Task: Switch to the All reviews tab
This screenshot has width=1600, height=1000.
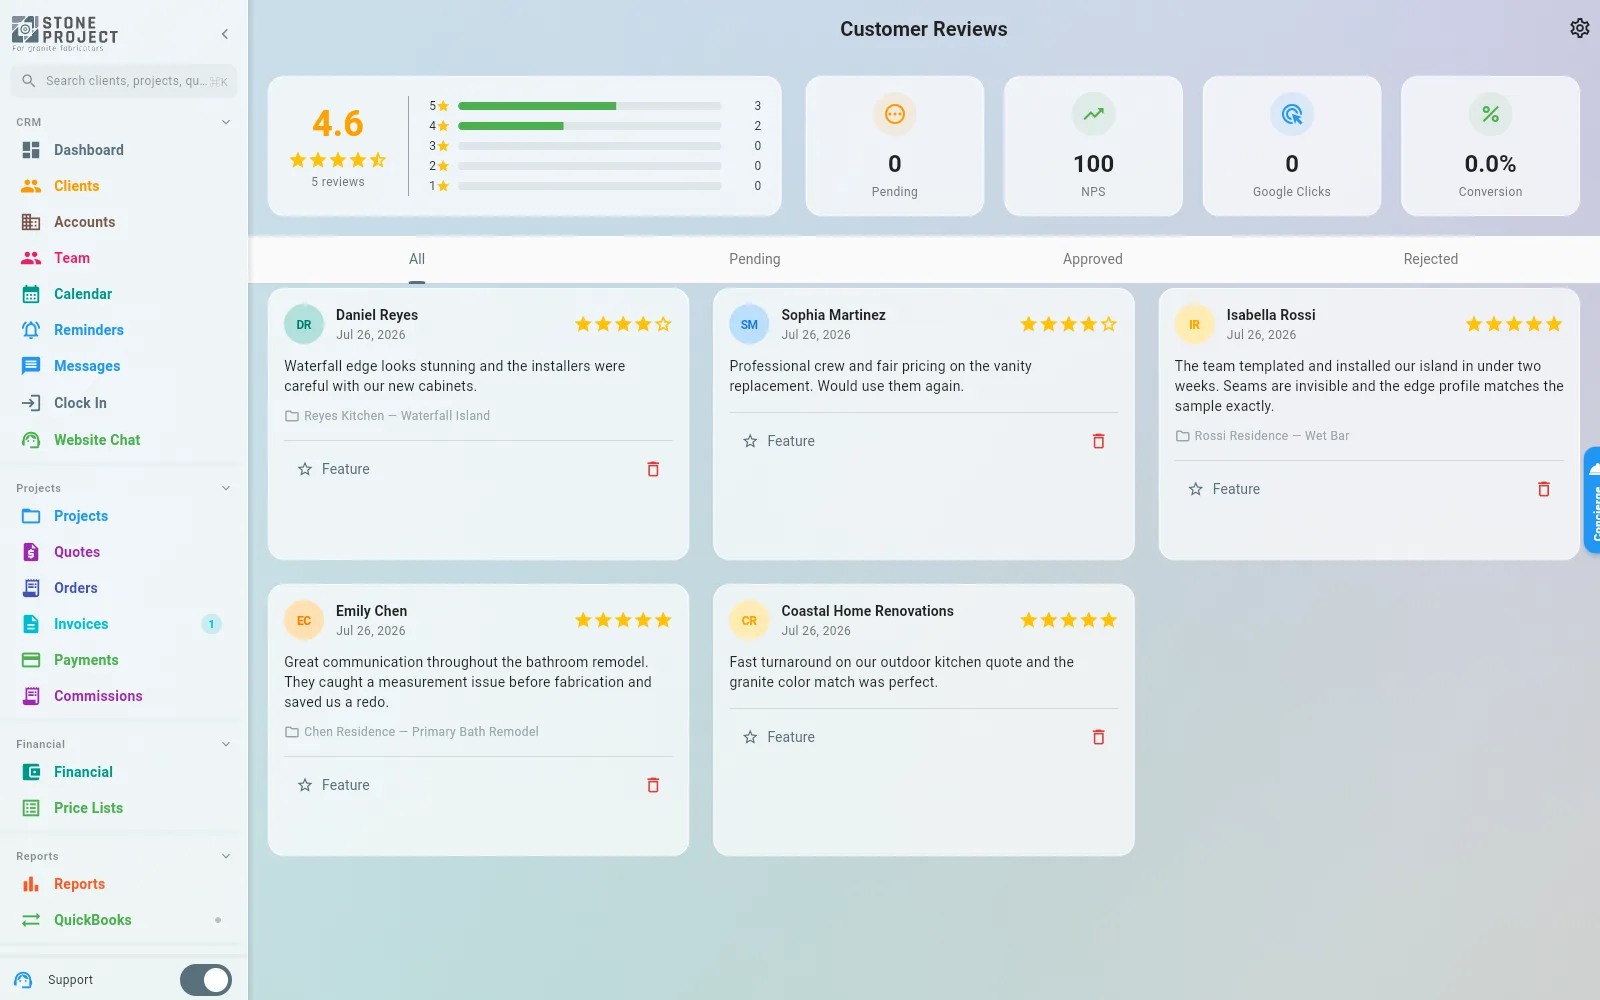Action: pyautogui.click(x=417, y=259)
